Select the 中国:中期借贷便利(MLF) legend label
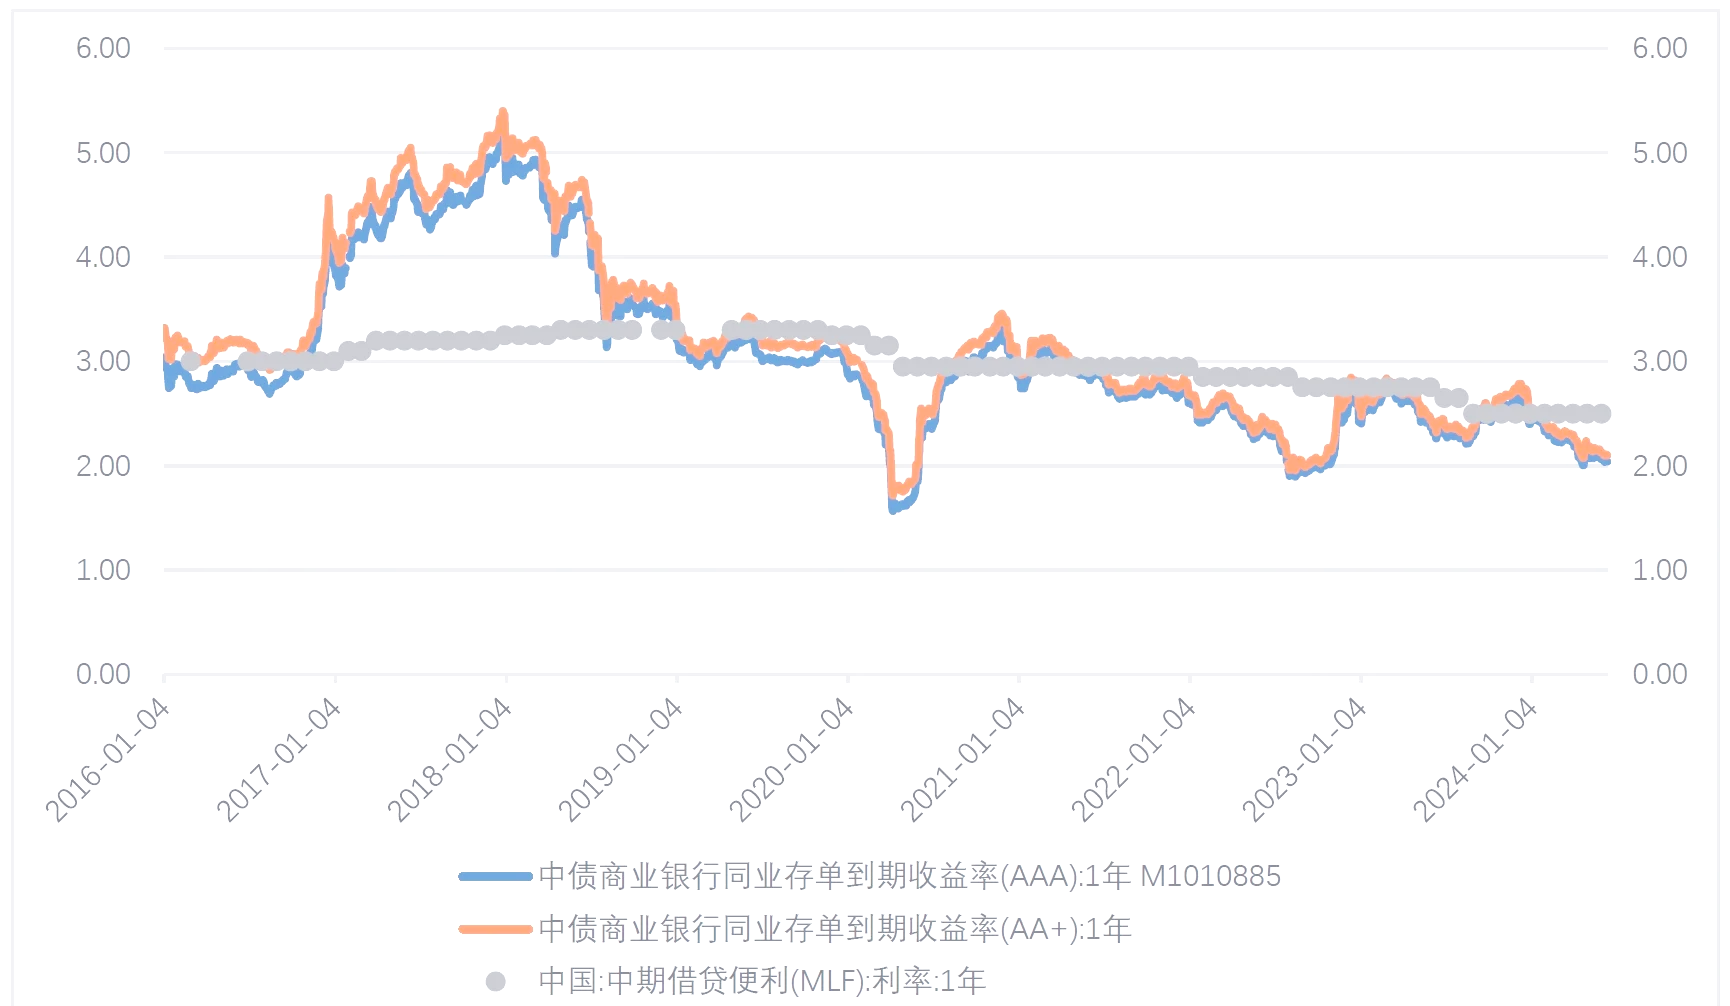The width and height of the screenshot is (1730, 1006). pyautogui.click(x=762, y=981)
